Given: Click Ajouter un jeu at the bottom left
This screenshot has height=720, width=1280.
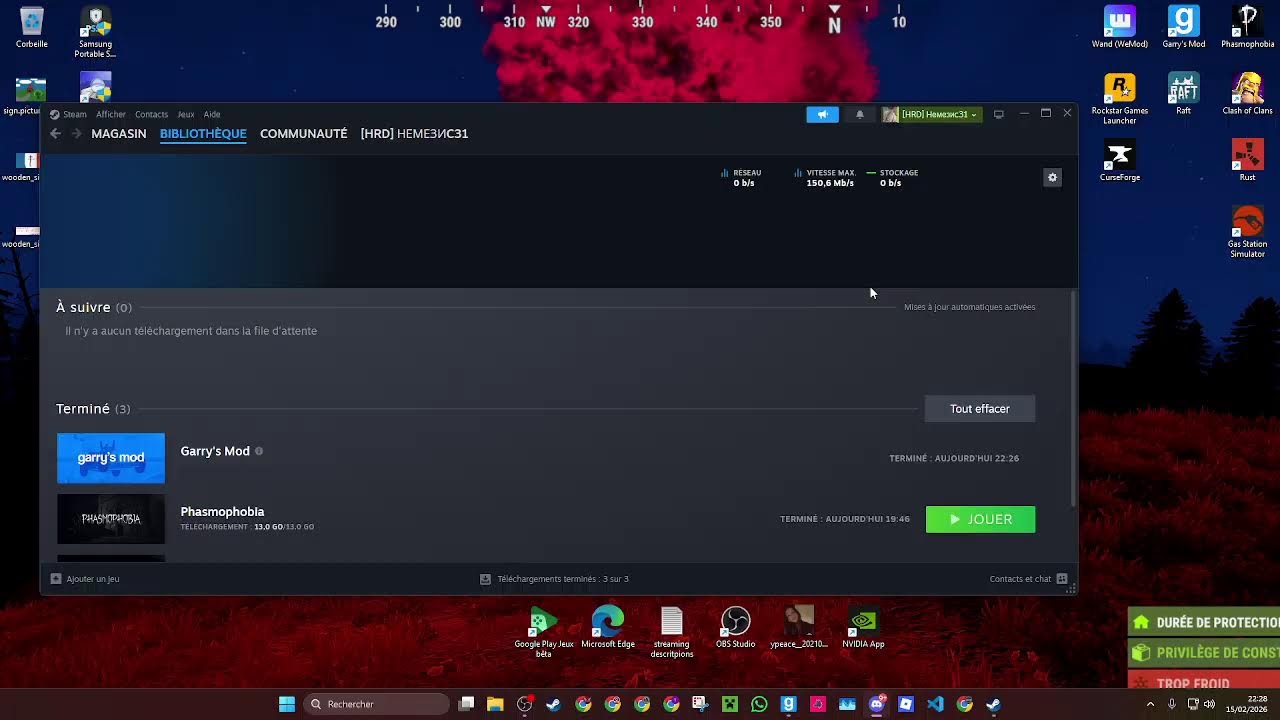Looking at the screenshot, I should coord(85,579).
